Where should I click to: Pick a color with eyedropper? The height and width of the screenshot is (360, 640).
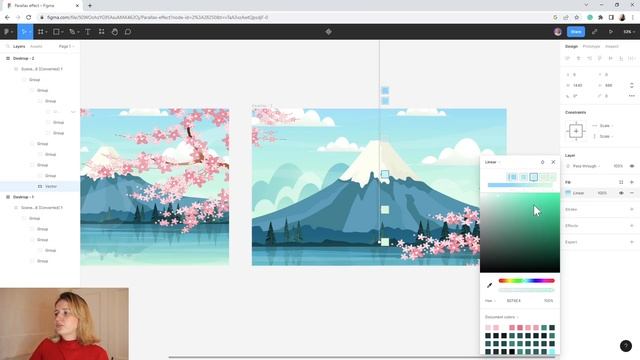click(x=489, y=285)
